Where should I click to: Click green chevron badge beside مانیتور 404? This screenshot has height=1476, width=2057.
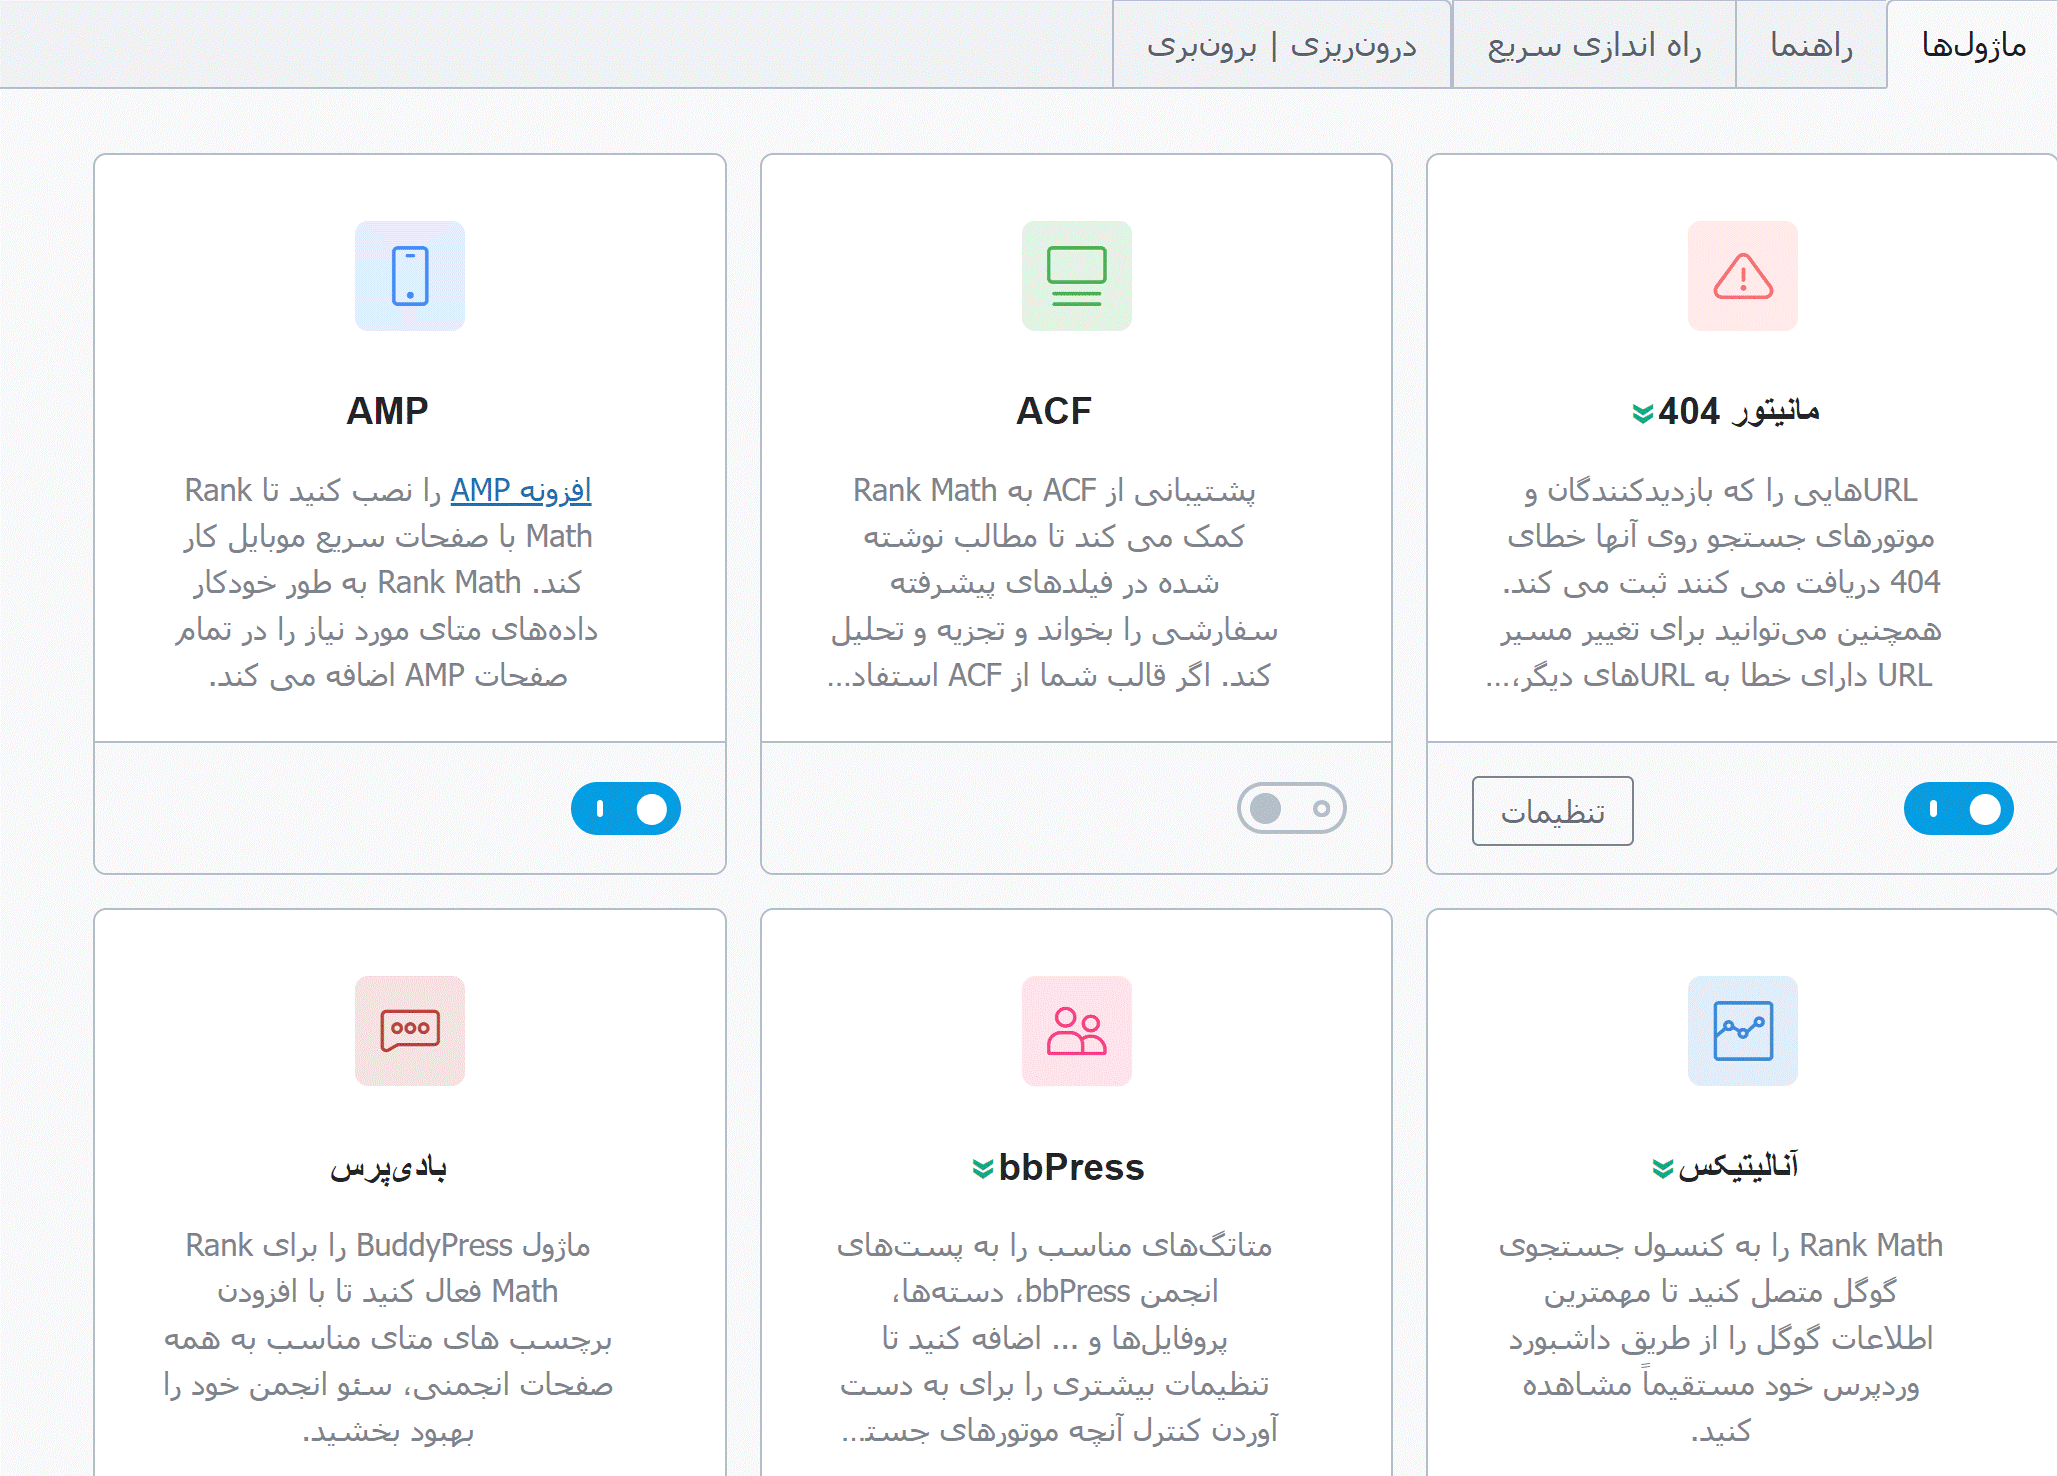coord(1642,413)
